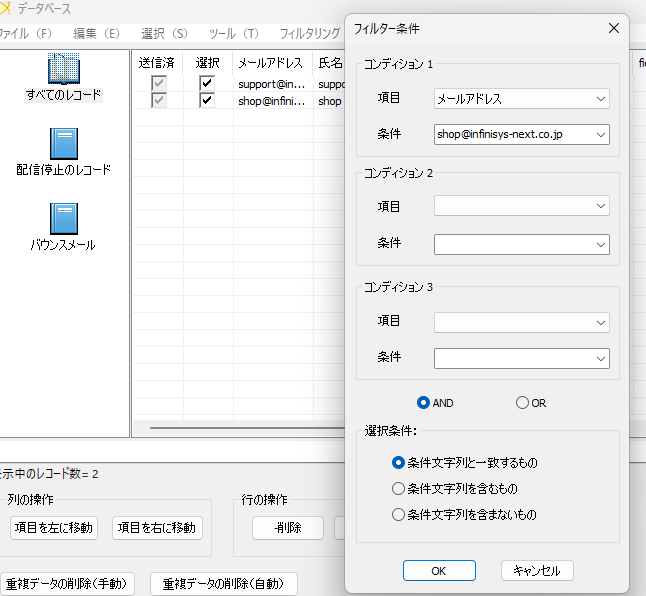Open コンディション 1 条件 combo box arrow
646x596 pixels.
click(x=601, y=135)
